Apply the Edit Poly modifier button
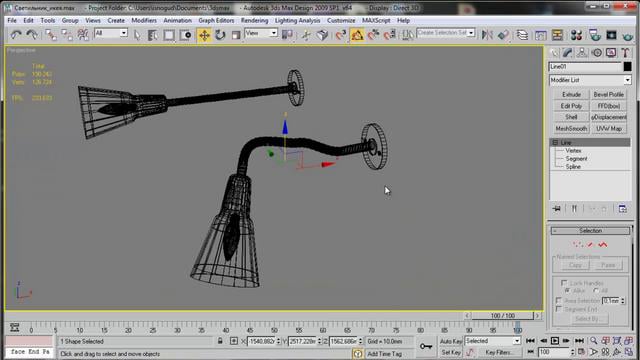640x360 pixels. [571, 106]
